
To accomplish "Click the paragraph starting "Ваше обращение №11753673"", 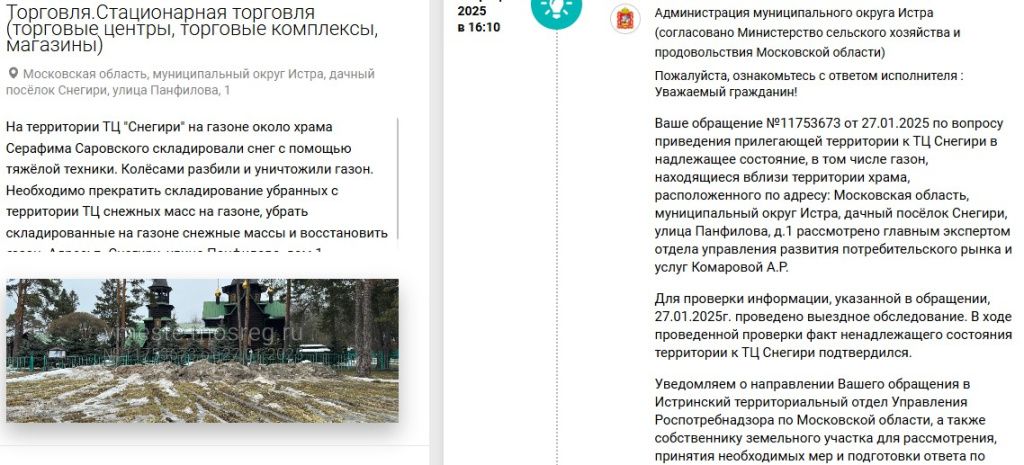I will click(833, 195).
